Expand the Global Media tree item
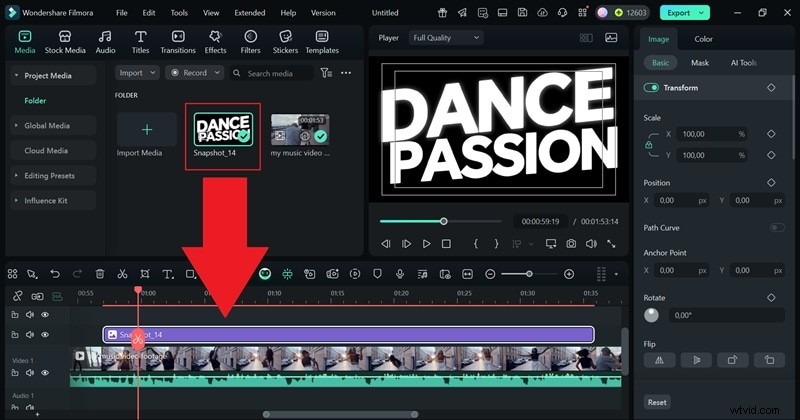800x420 pixels. [16, 126]
